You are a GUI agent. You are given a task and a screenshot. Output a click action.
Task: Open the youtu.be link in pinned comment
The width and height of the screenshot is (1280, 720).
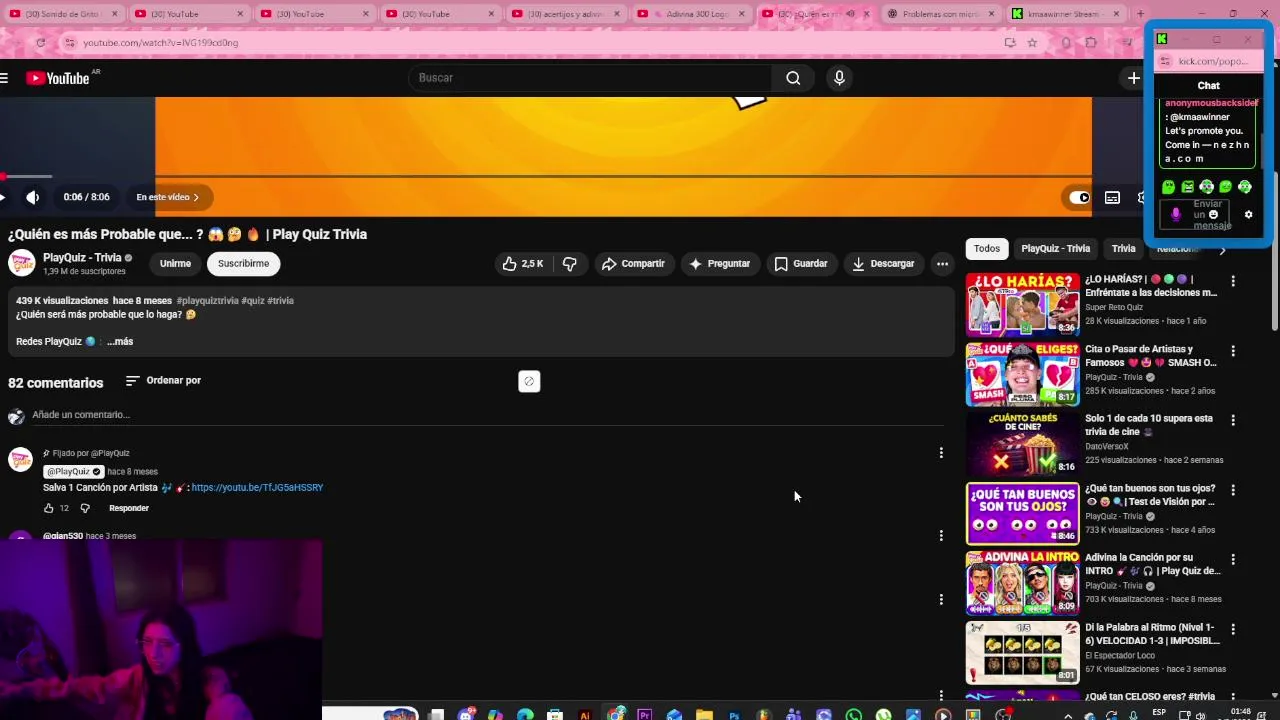pyautogui.click(x=257, y=488)
